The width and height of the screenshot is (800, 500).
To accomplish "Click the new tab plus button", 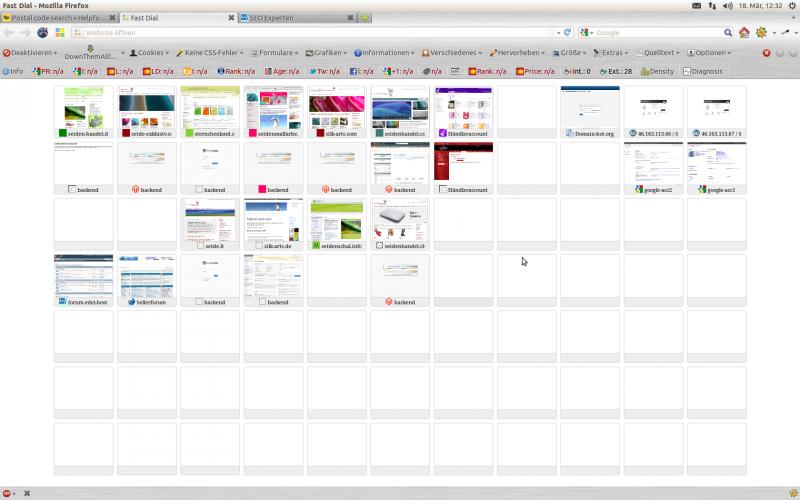I will 365,18.
